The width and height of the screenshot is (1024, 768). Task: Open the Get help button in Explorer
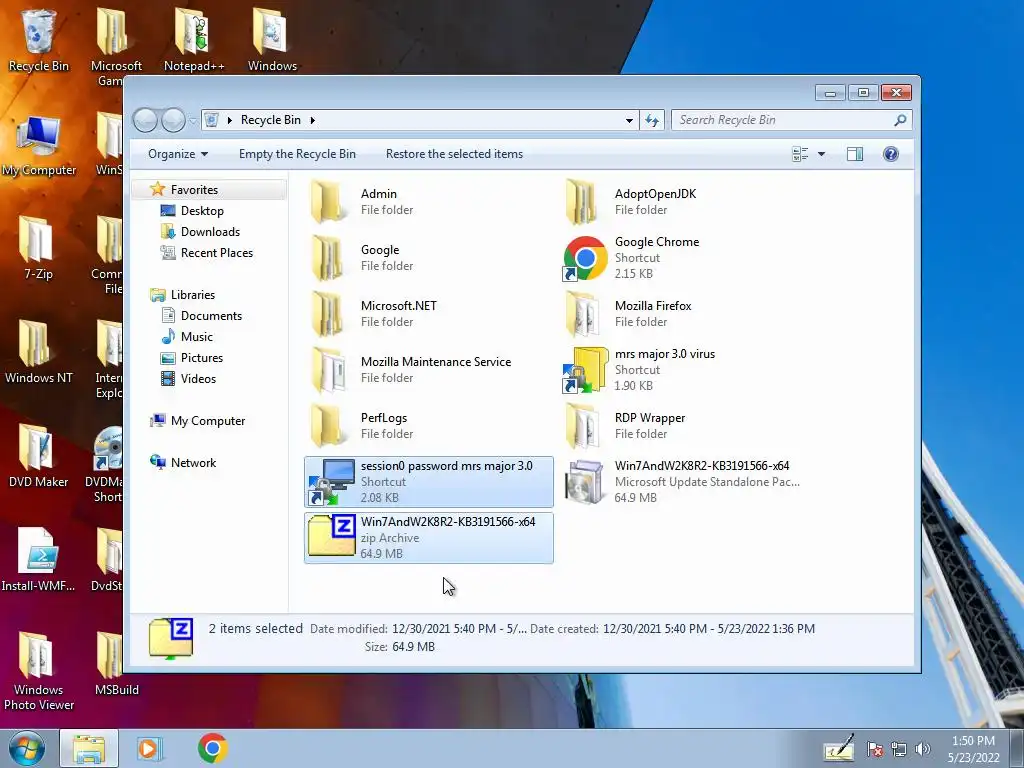891,154
